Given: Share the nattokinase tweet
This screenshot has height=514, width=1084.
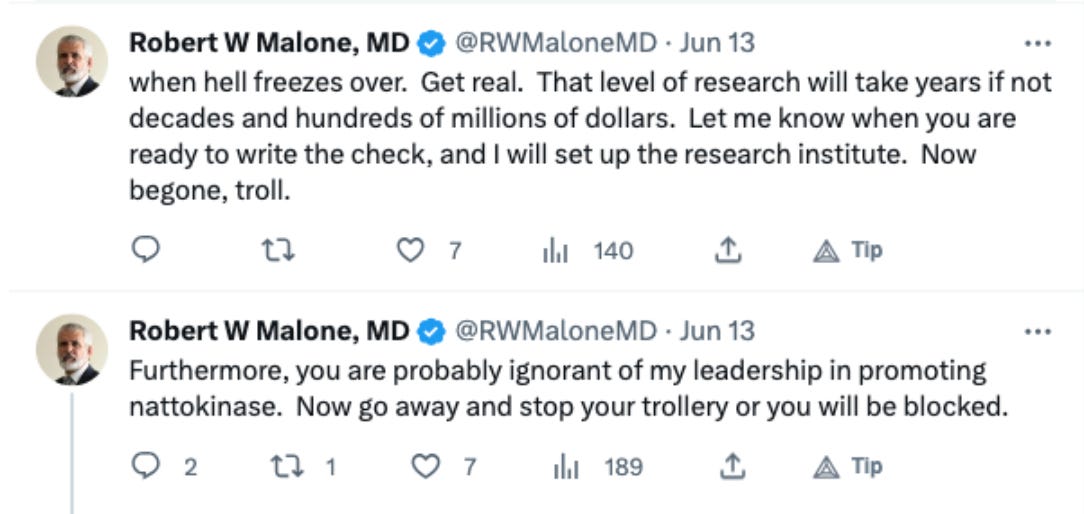Looking at the screenshot, I should 730,468.
